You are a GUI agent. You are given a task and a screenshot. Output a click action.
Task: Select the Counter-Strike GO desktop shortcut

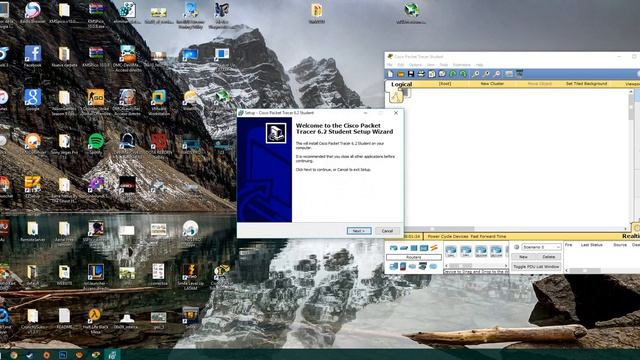coord(96,101)
